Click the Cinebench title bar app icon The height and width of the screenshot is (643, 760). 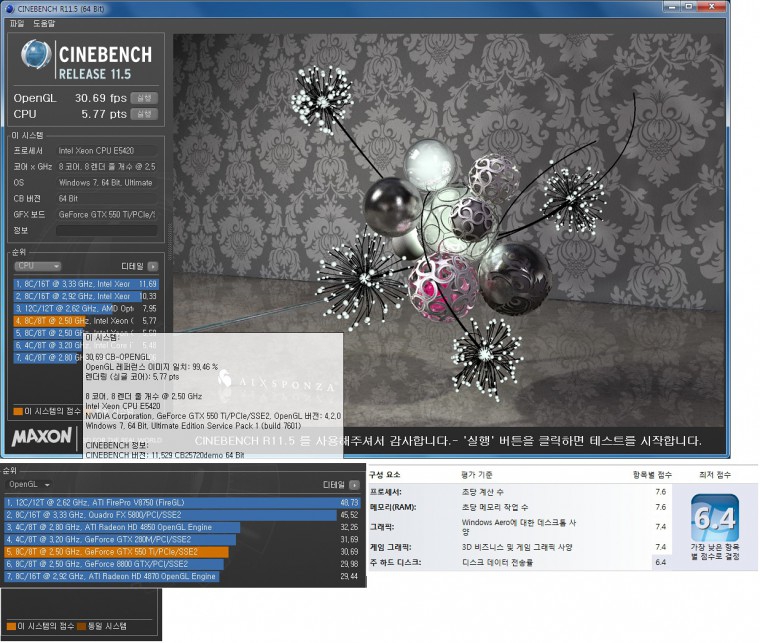[10, 9]
